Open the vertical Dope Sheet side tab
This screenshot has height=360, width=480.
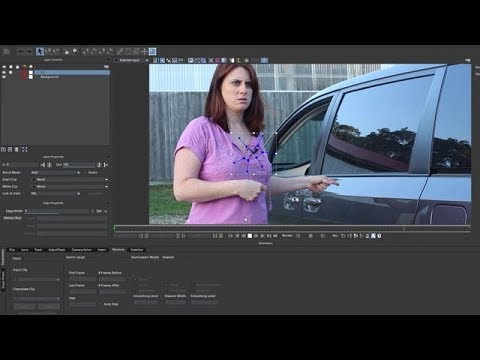coord(3,279)
